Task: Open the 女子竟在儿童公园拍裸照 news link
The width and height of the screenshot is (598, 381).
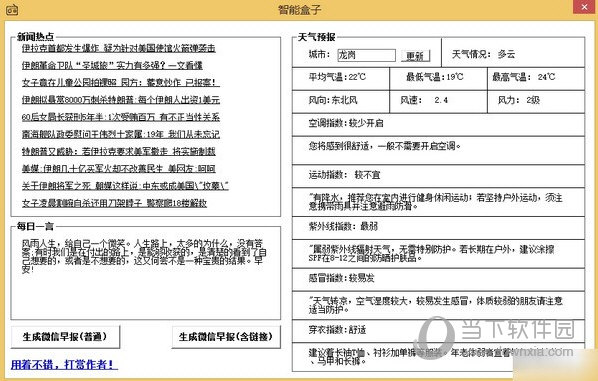Action: point(121,82)
